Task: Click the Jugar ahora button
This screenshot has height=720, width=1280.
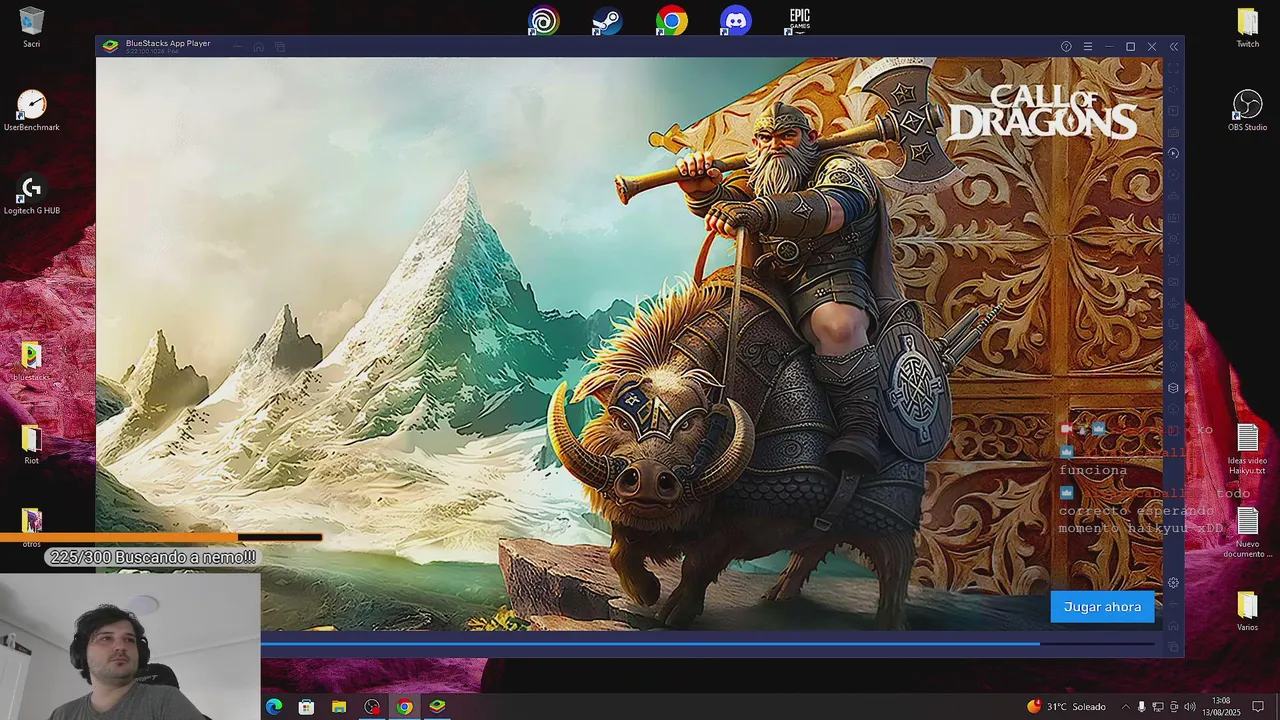Action: click(x=1102, y=607)
